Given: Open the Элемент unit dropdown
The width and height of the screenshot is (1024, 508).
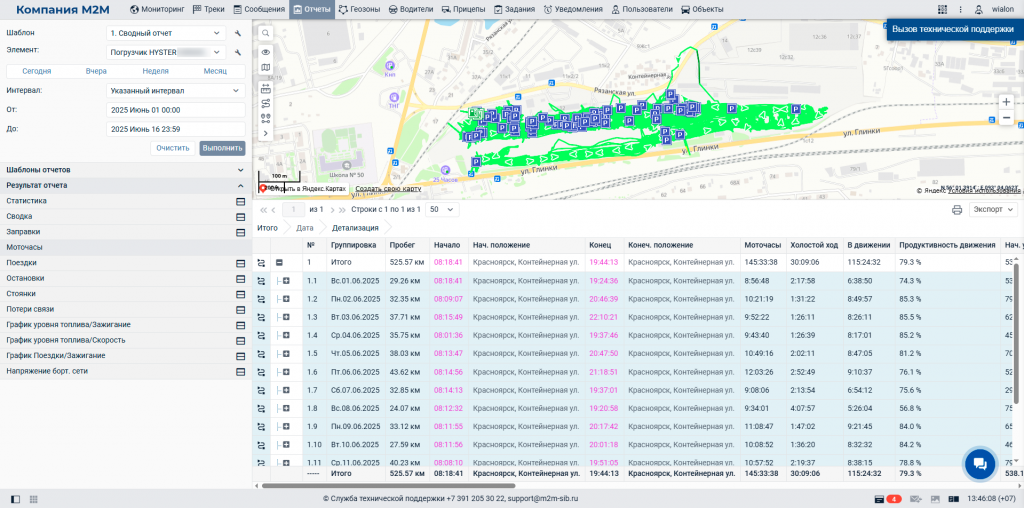Looking at the screenshot, I should [x=166, y=52].
